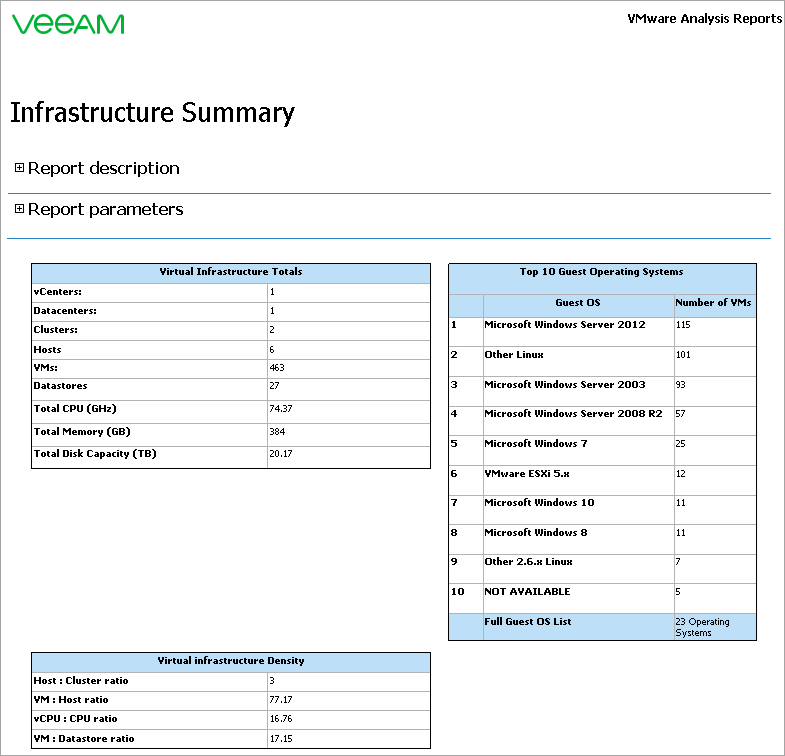Click the Total CPU value 74.37
Screen dimensions: 785x756
pos(281,409)
